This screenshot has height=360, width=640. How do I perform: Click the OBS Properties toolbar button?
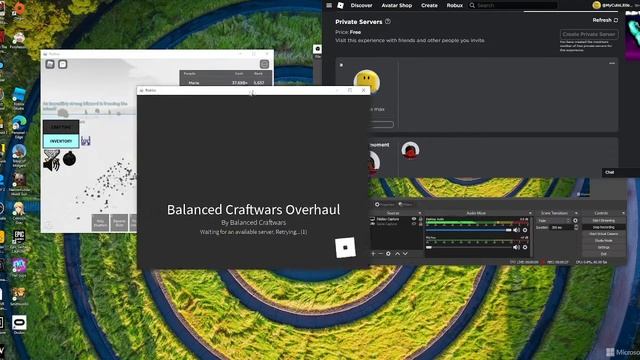384,204
